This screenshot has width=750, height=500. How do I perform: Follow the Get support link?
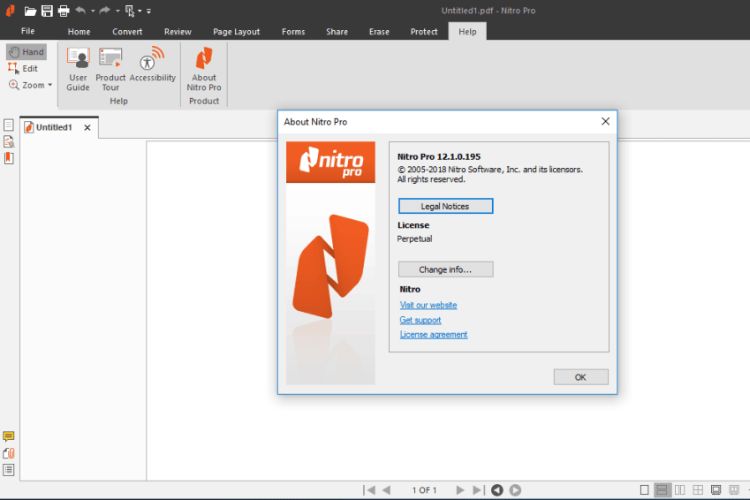click(420, 320)
